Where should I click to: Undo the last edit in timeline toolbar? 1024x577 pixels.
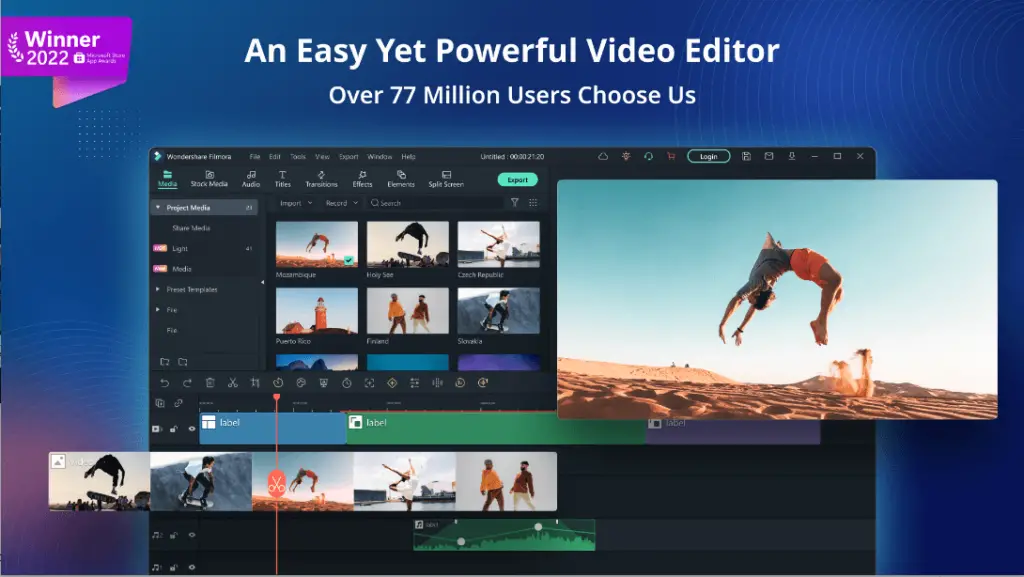(165, 383)
